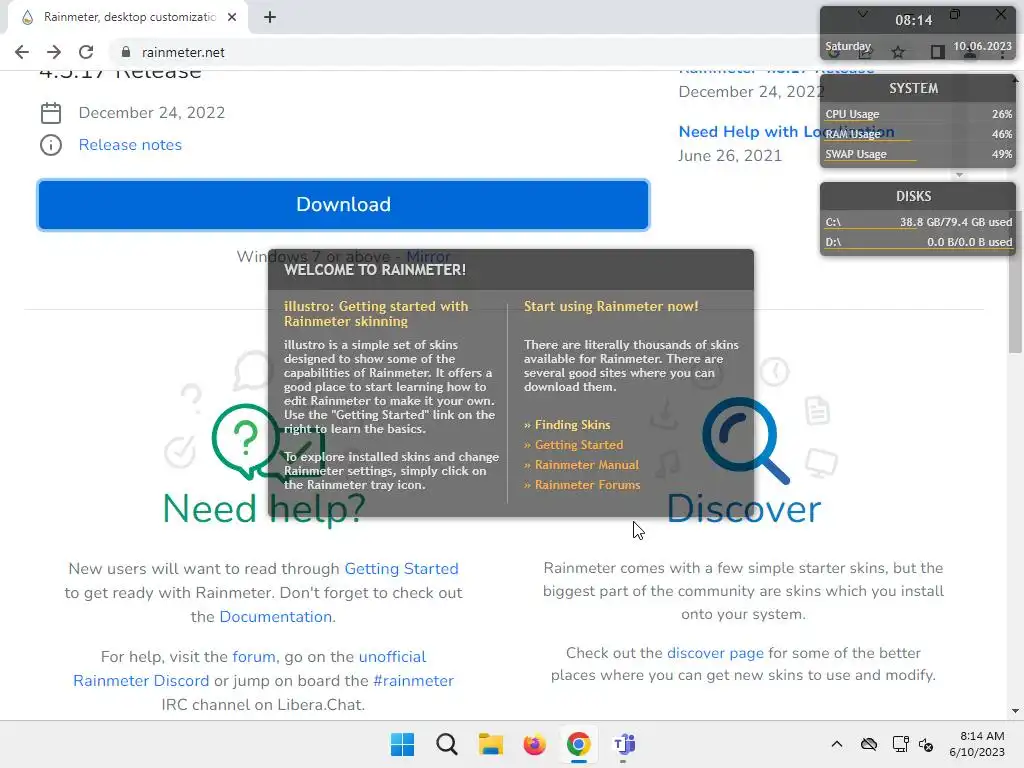
Task: Expand the hidden system tray icons chevron
Action: point(837,744)
